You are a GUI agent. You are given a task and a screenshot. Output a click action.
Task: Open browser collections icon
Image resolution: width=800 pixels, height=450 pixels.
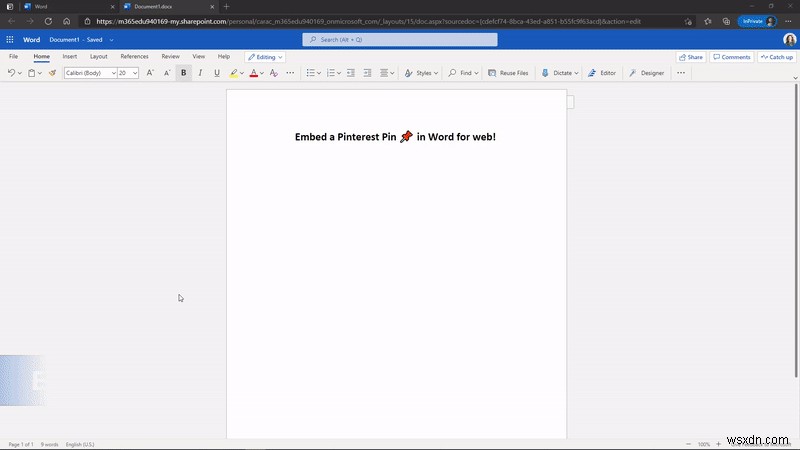pyautogui.click(x=726, y=21)
